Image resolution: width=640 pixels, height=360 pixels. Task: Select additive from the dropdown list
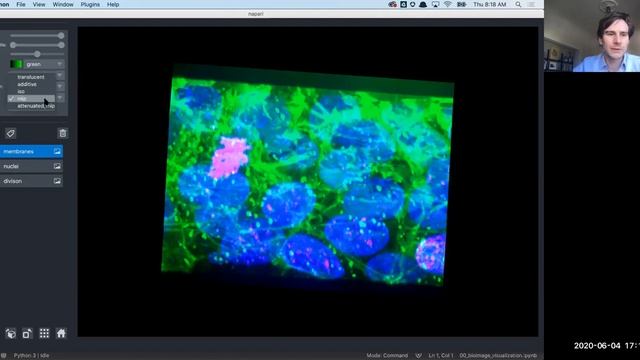[31, 84]
